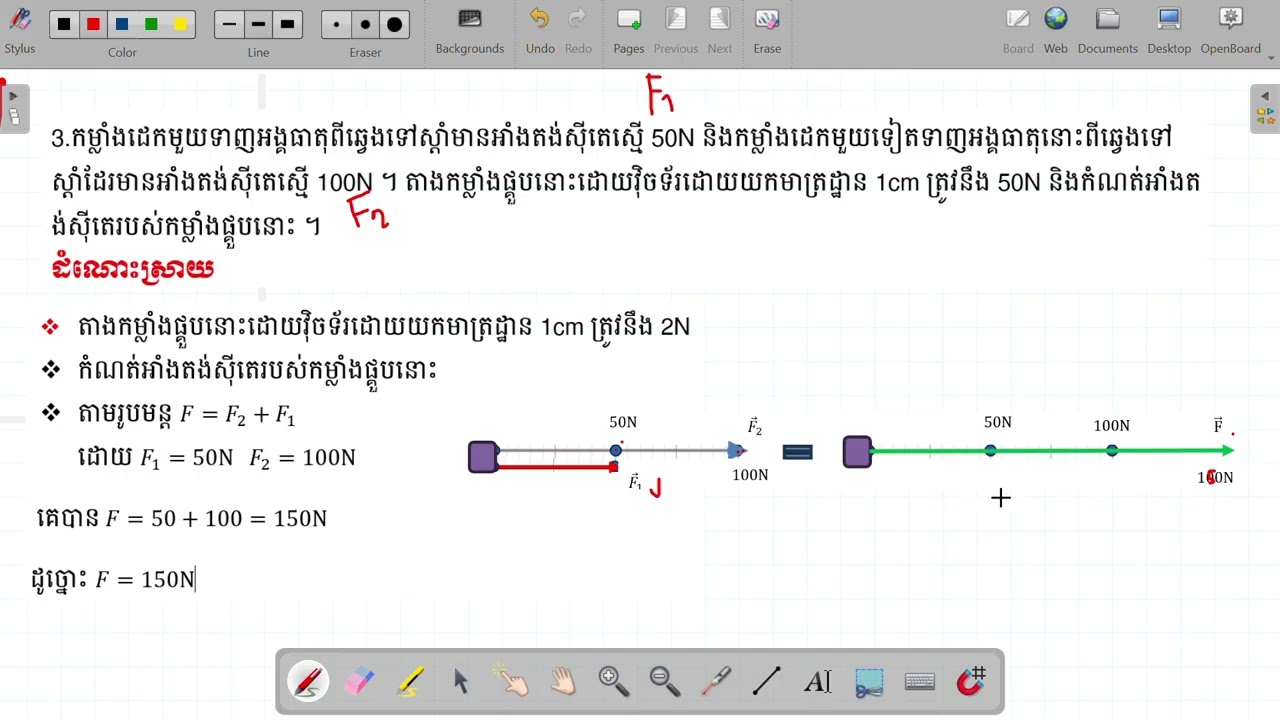Switch to Web mode

click(x=1056, y=30)
